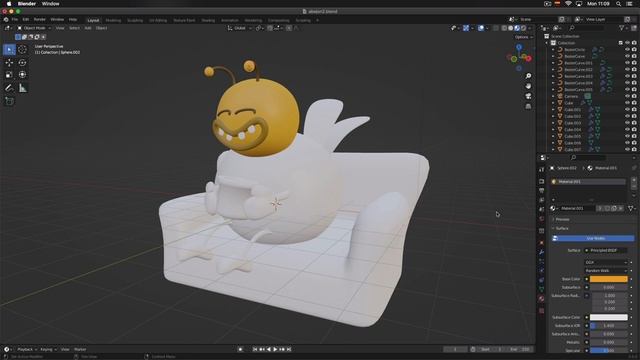The width and height of the screenshot is (640, 360).
Task: Click the Blender logo menu icon
Action: [6, 20]
